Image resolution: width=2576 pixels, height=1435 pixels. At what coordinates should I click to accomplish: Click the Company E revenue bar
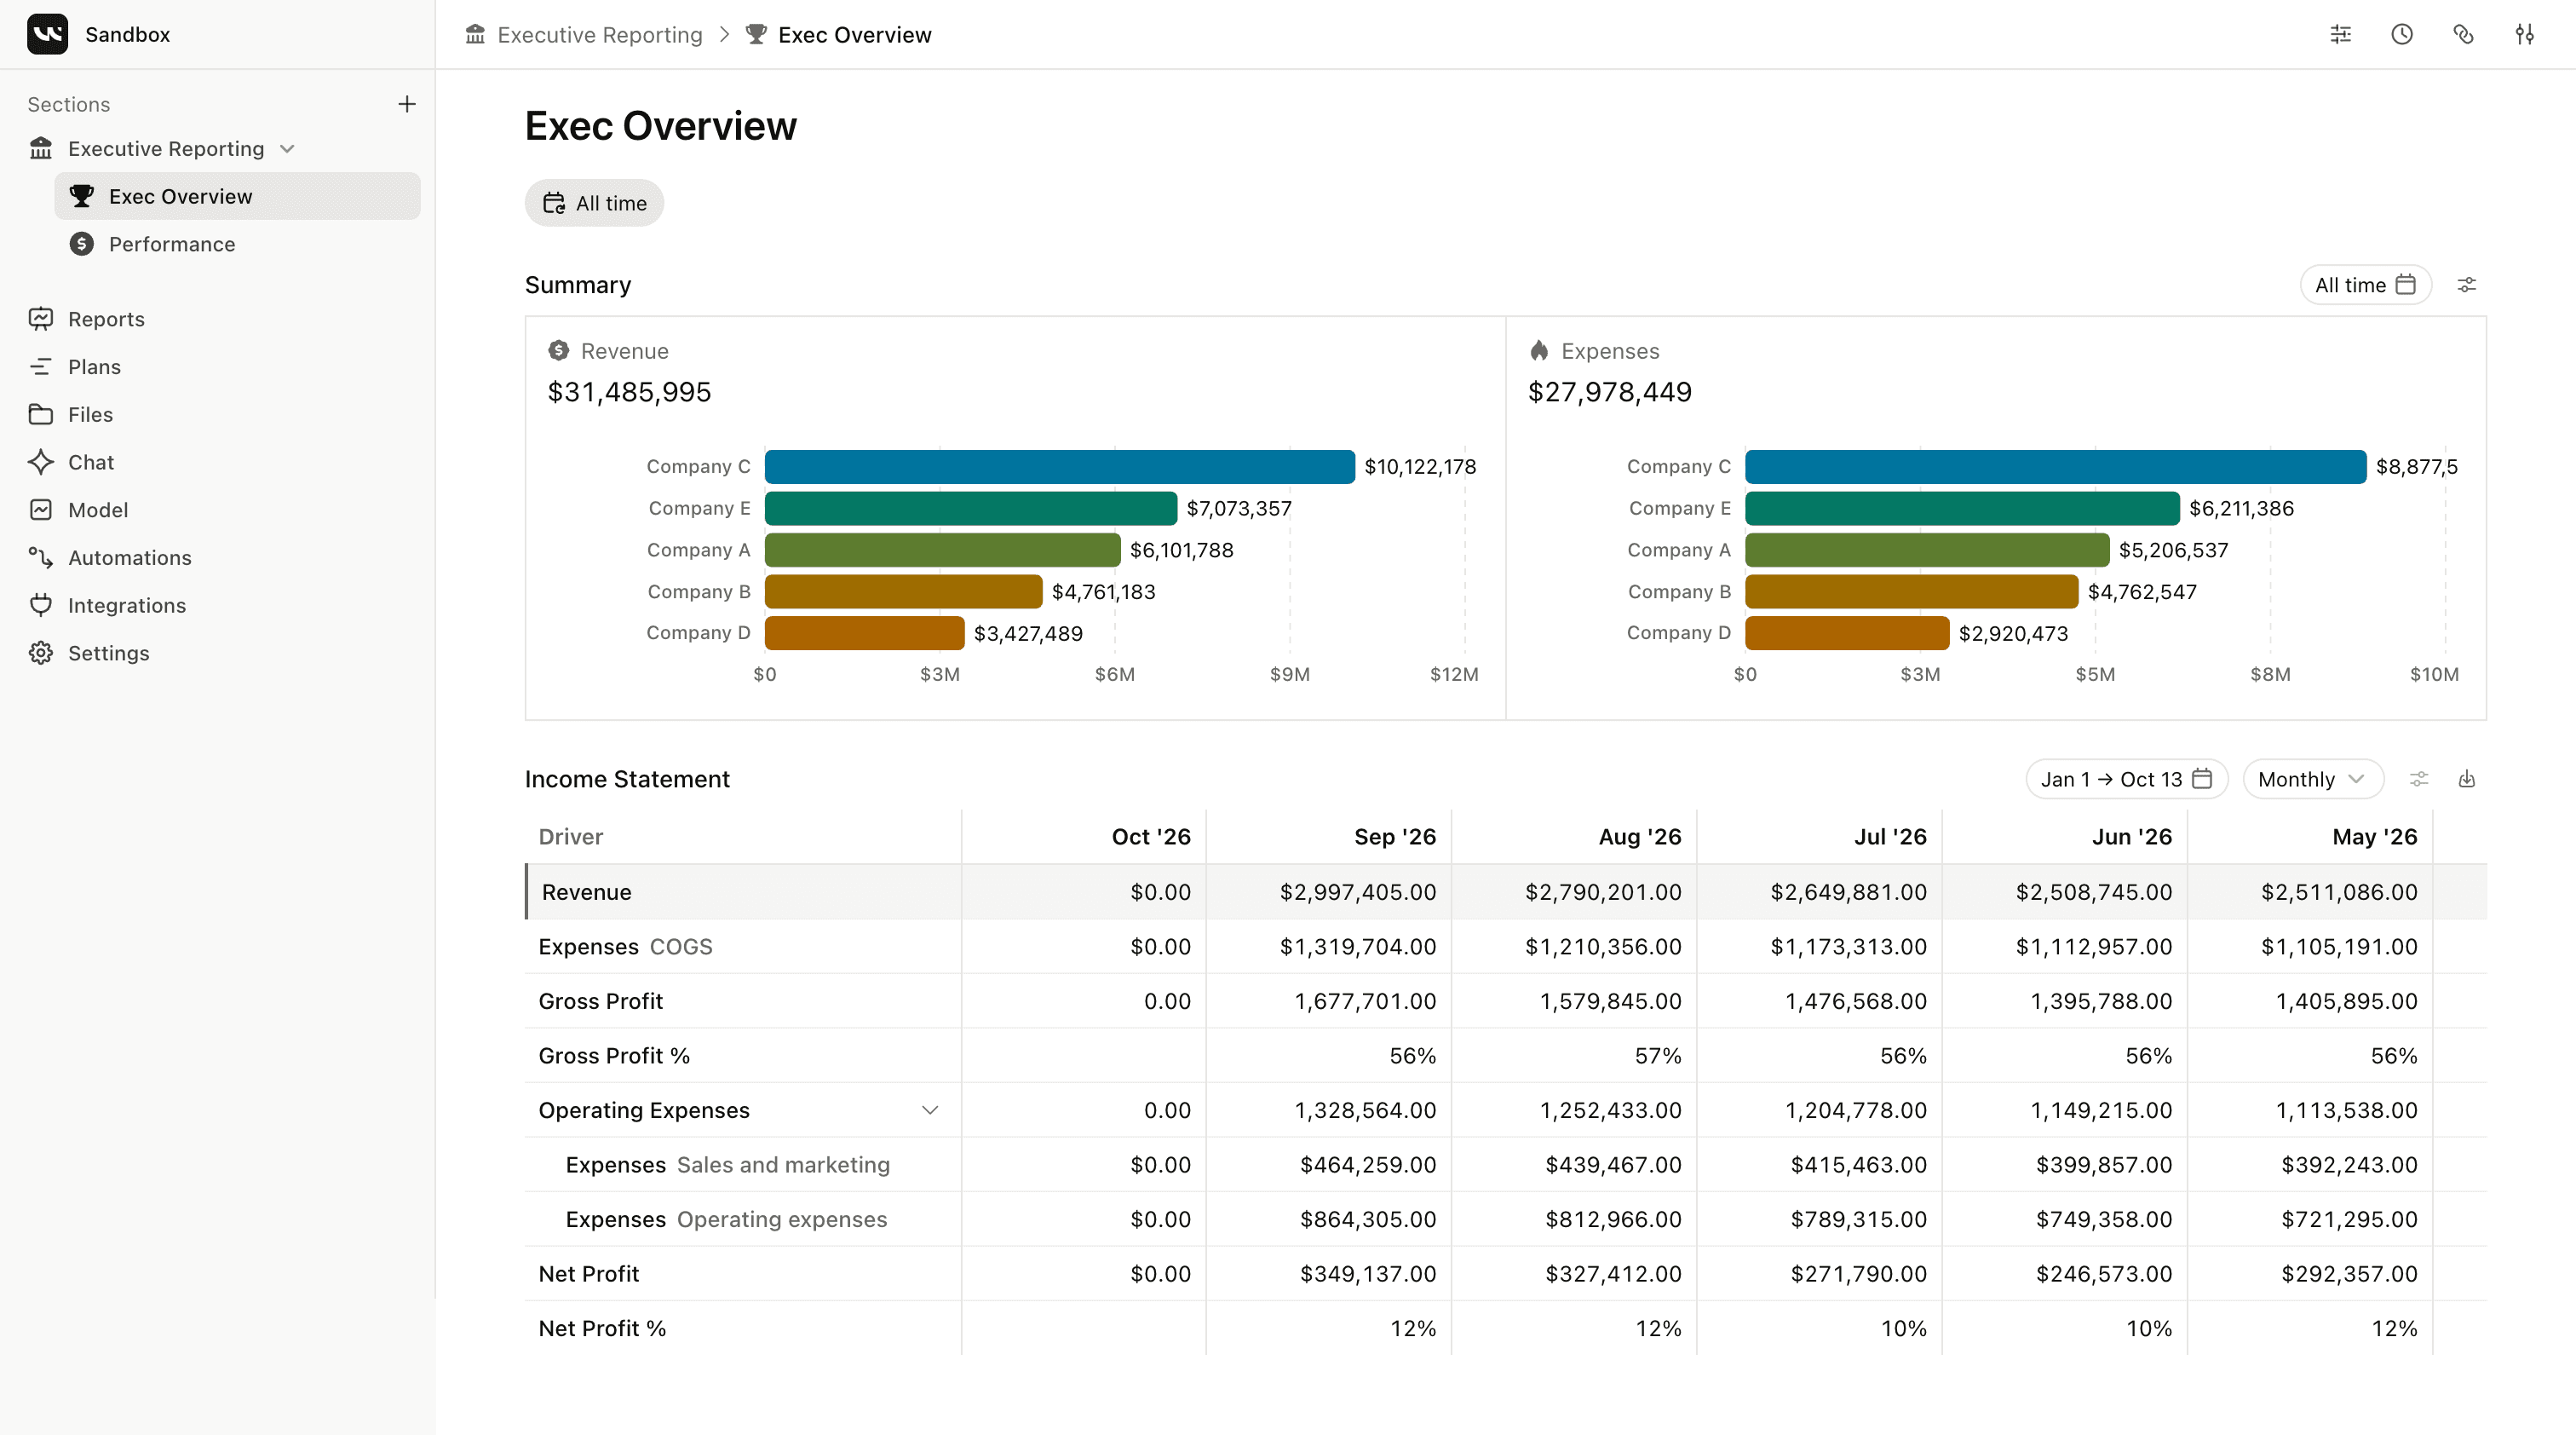(x=970, y=508)
